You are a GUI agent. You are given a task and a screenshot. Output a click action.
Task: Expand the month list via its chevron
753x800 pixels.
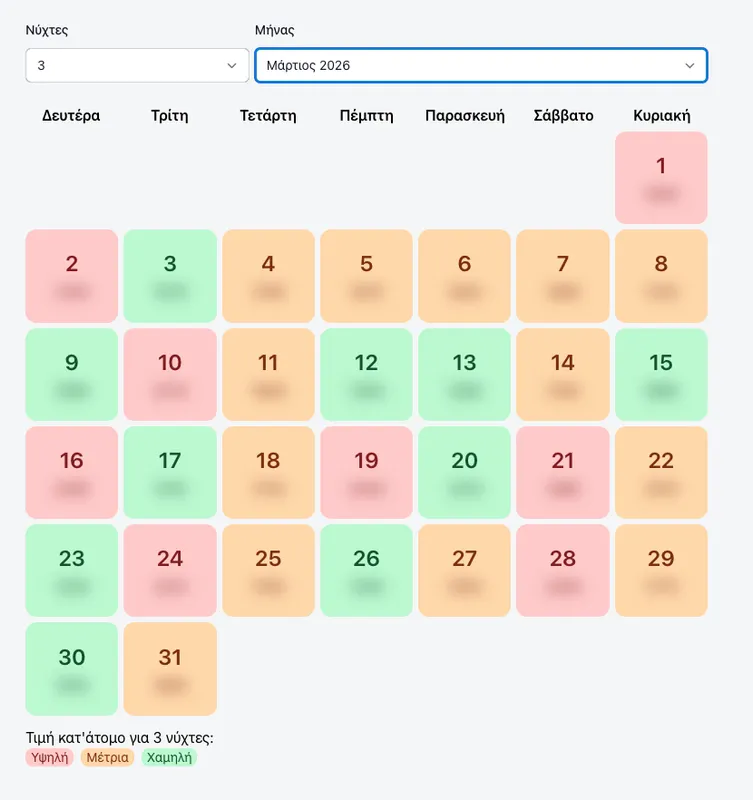(x=691, y=64)
